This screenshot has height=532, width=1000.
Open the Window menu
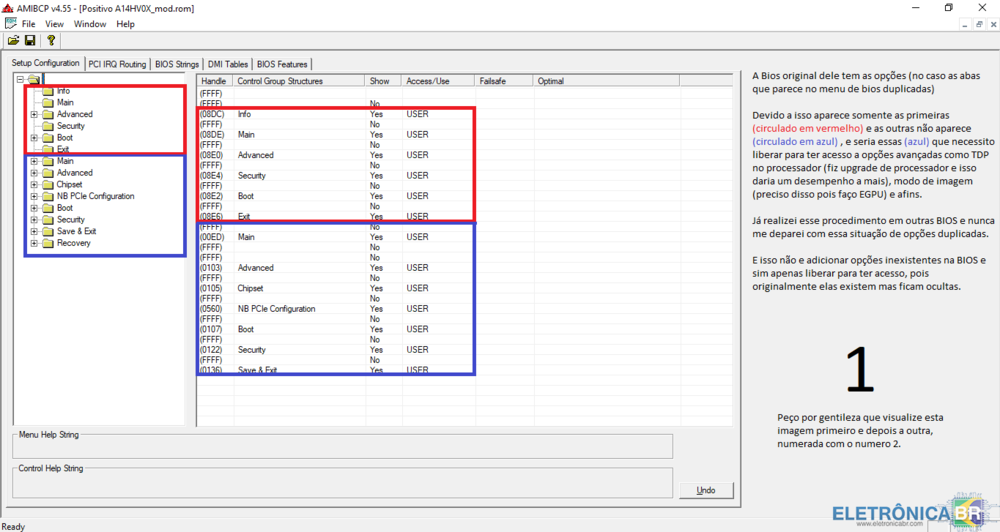[90, 23]
